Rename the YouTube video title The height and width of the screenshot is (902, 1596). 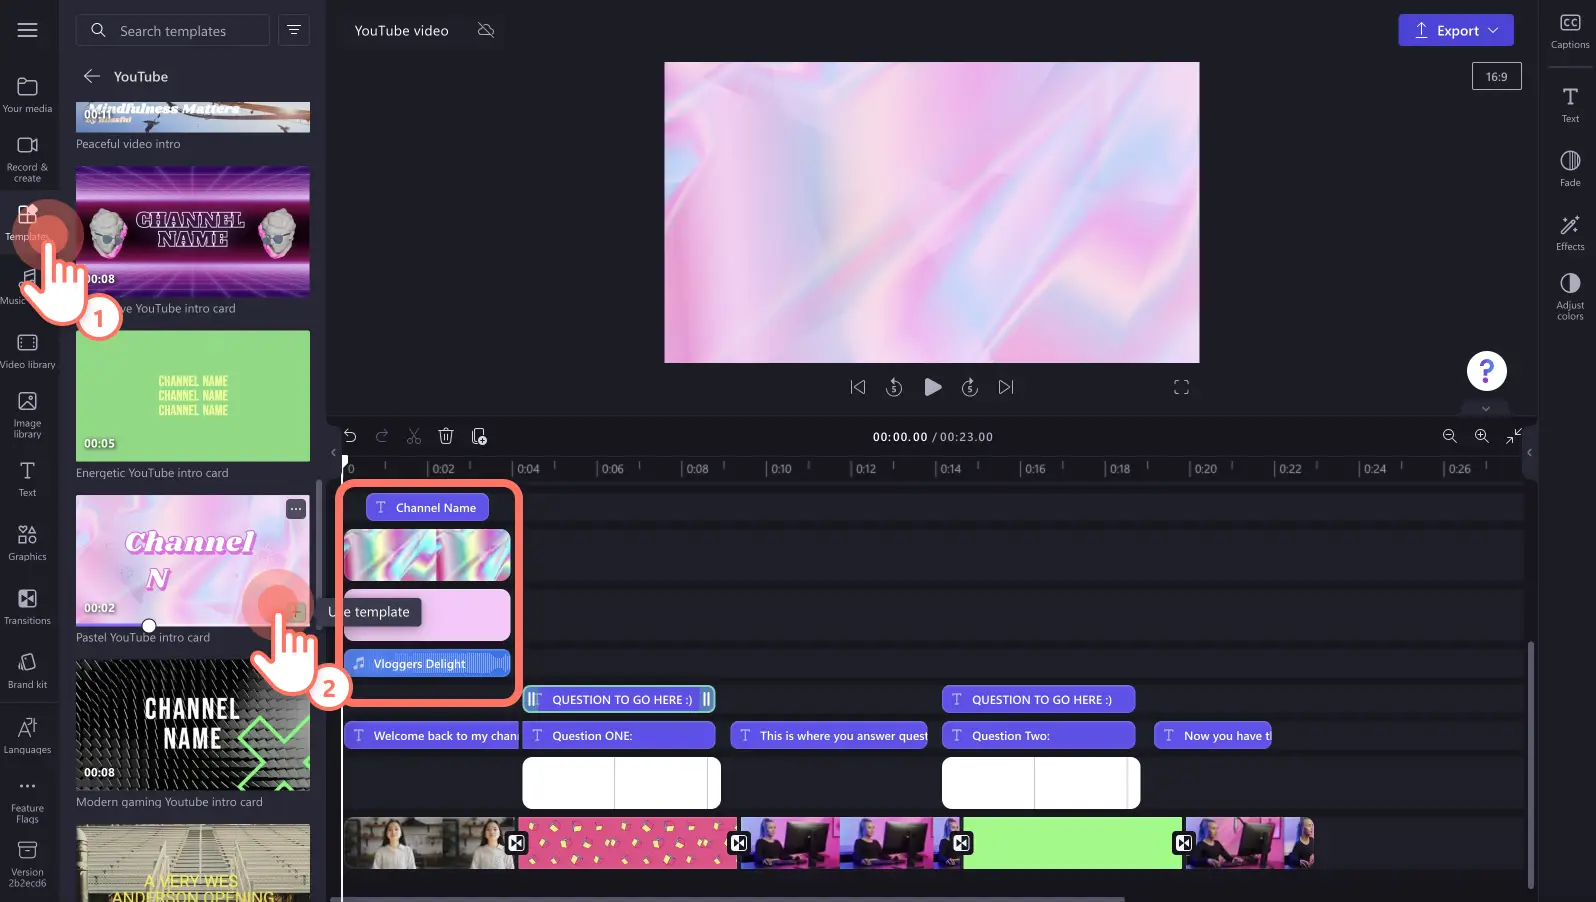401,30
